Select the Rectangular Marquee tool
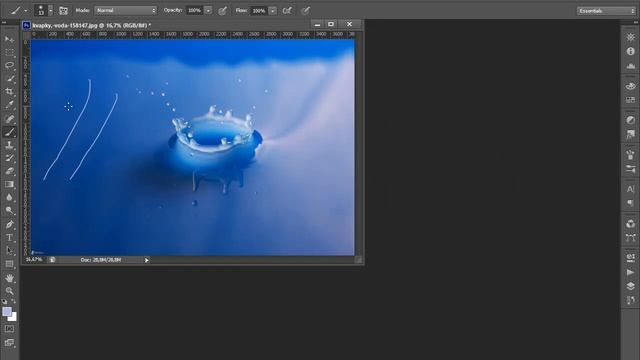The image size is (640, 360). (x=9, y=52)
